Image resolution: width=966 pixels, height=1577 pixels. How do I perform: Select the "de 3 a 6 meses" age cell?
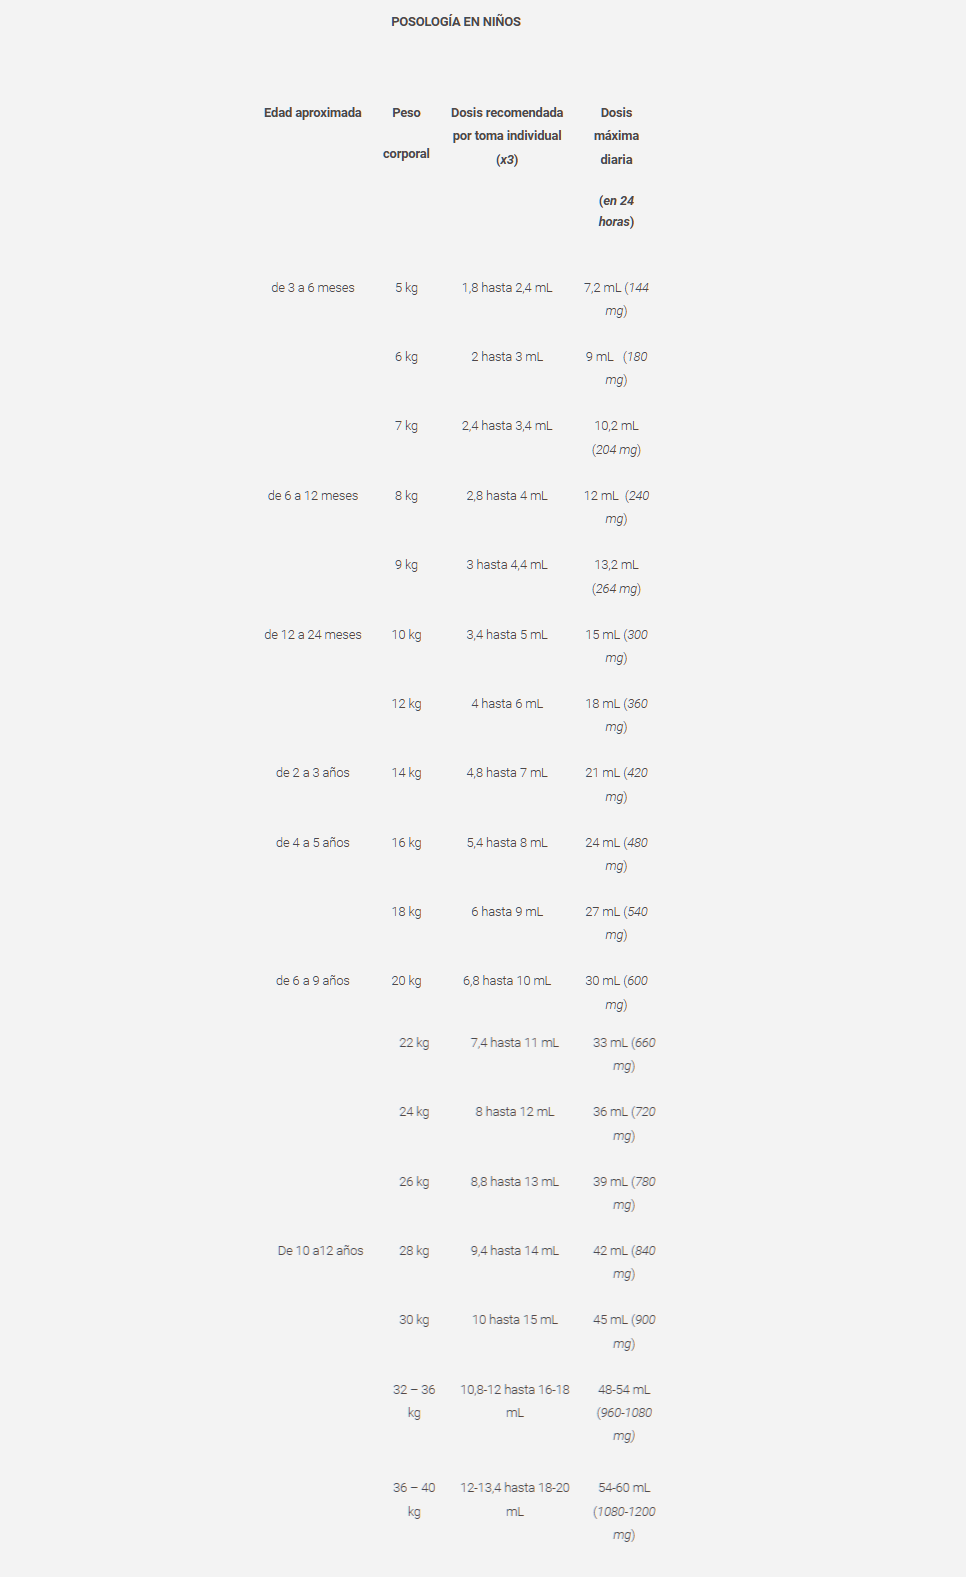tap(313, 288)
